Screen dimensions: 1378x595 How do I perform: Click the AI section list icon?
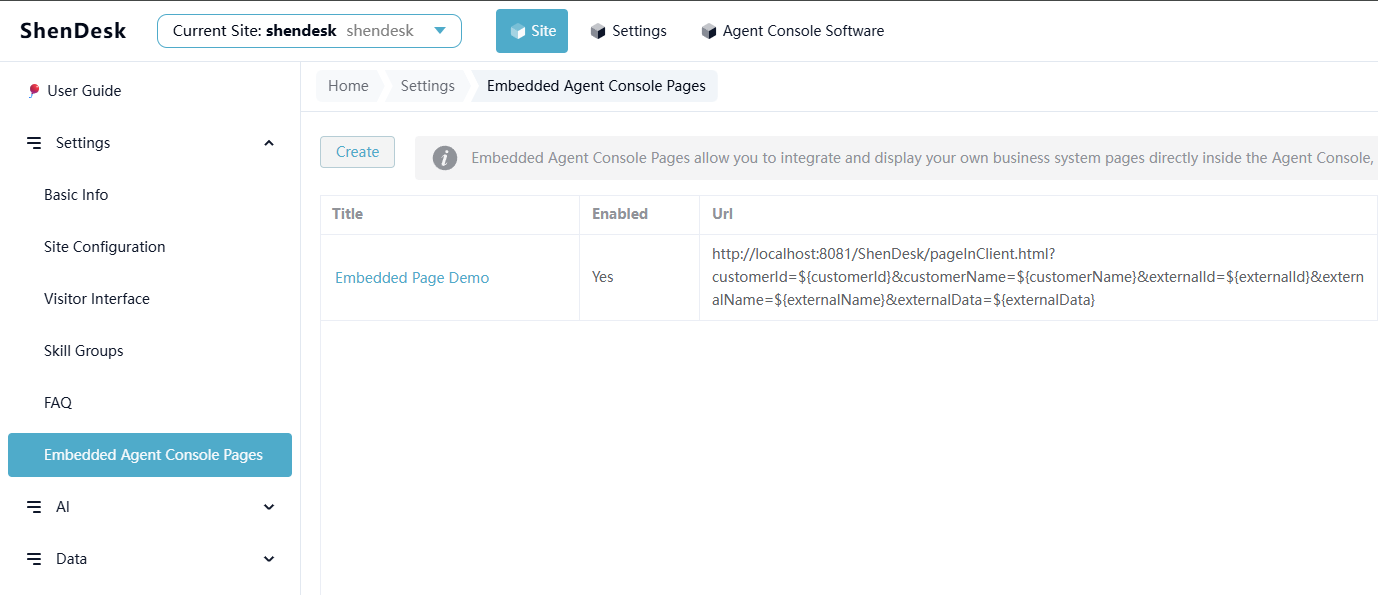(x=34, y=507)
